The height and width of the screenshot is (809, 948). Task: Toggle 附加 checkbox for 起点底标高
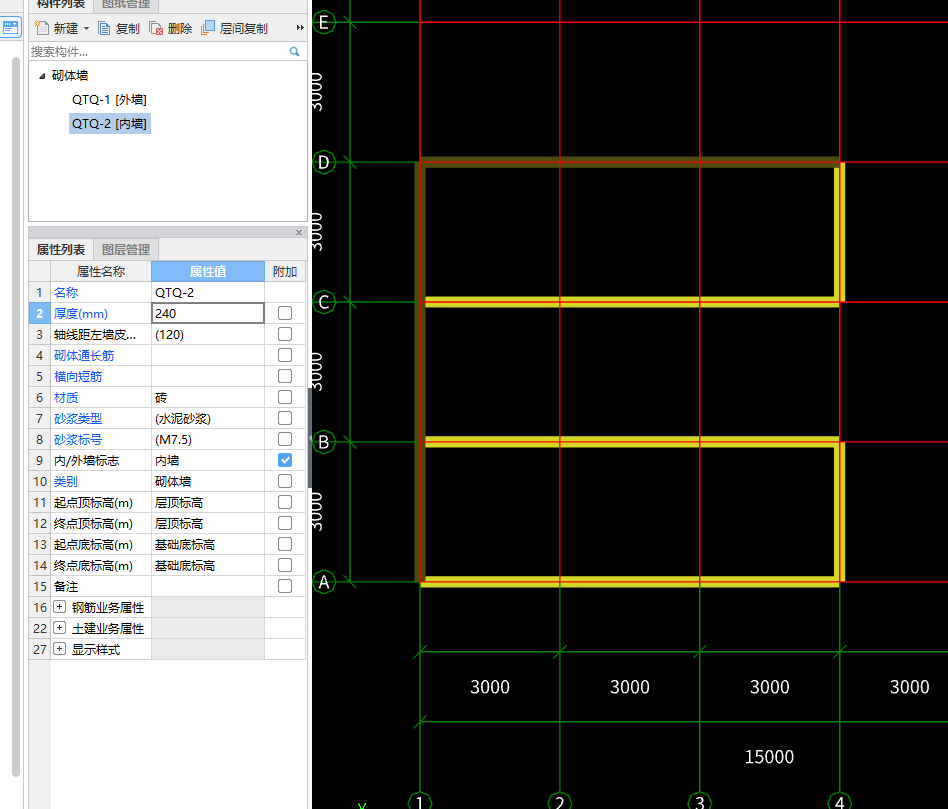click(x=285, y=544)
